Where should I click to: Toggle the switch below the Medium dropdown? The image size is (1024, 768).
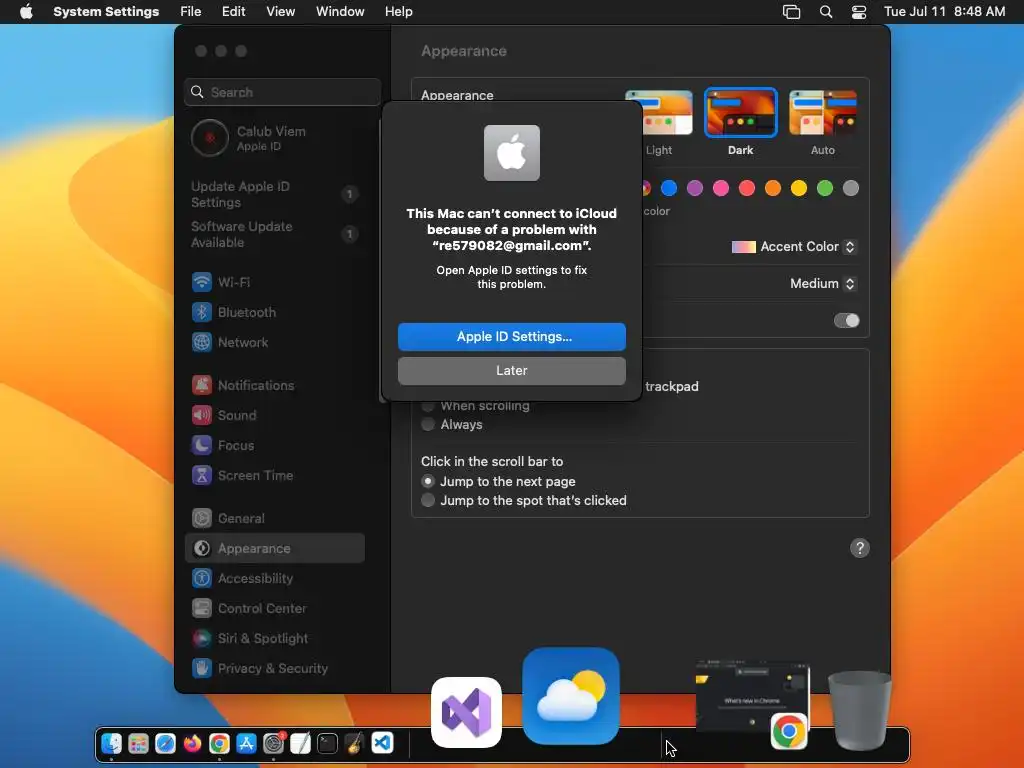(846, 321)
